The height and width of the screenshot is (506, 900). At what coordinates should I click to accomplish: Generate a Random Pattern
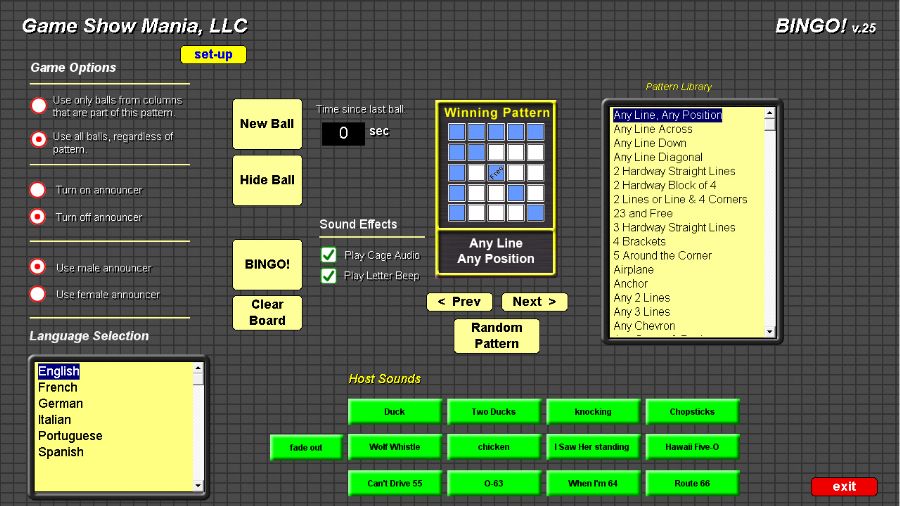[x=496, y=335]
